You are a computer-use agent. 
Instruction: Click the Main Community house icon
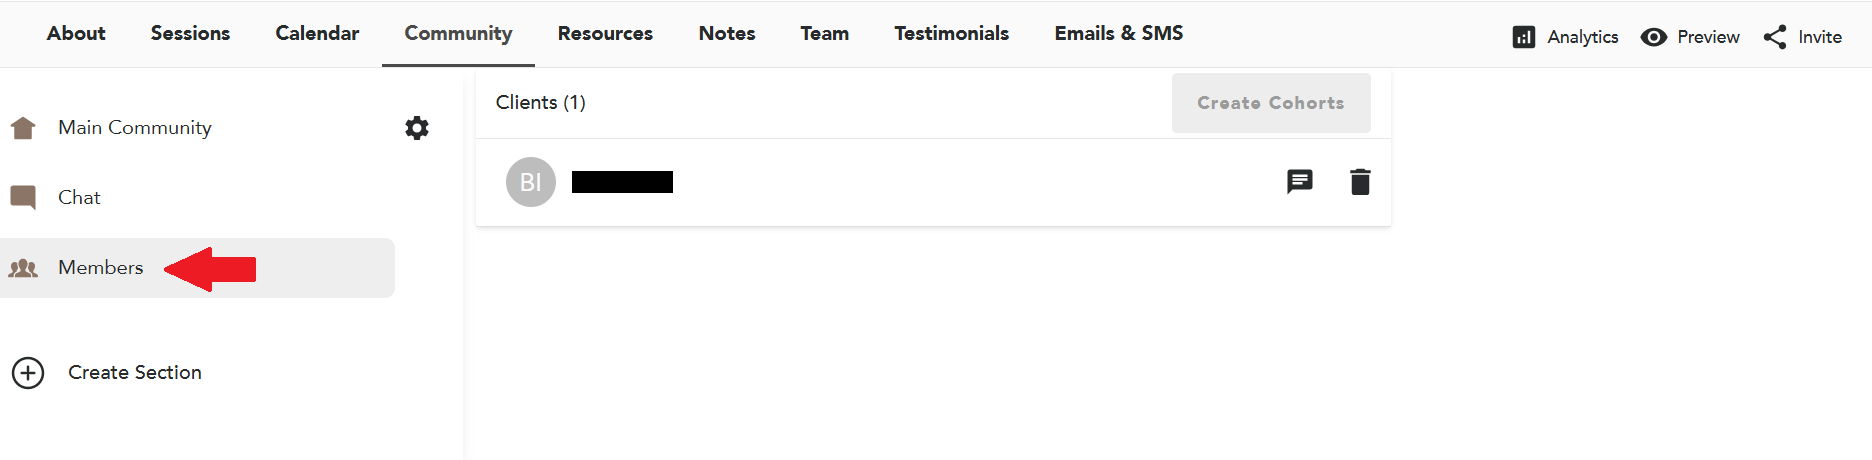(x=23, y=128)
